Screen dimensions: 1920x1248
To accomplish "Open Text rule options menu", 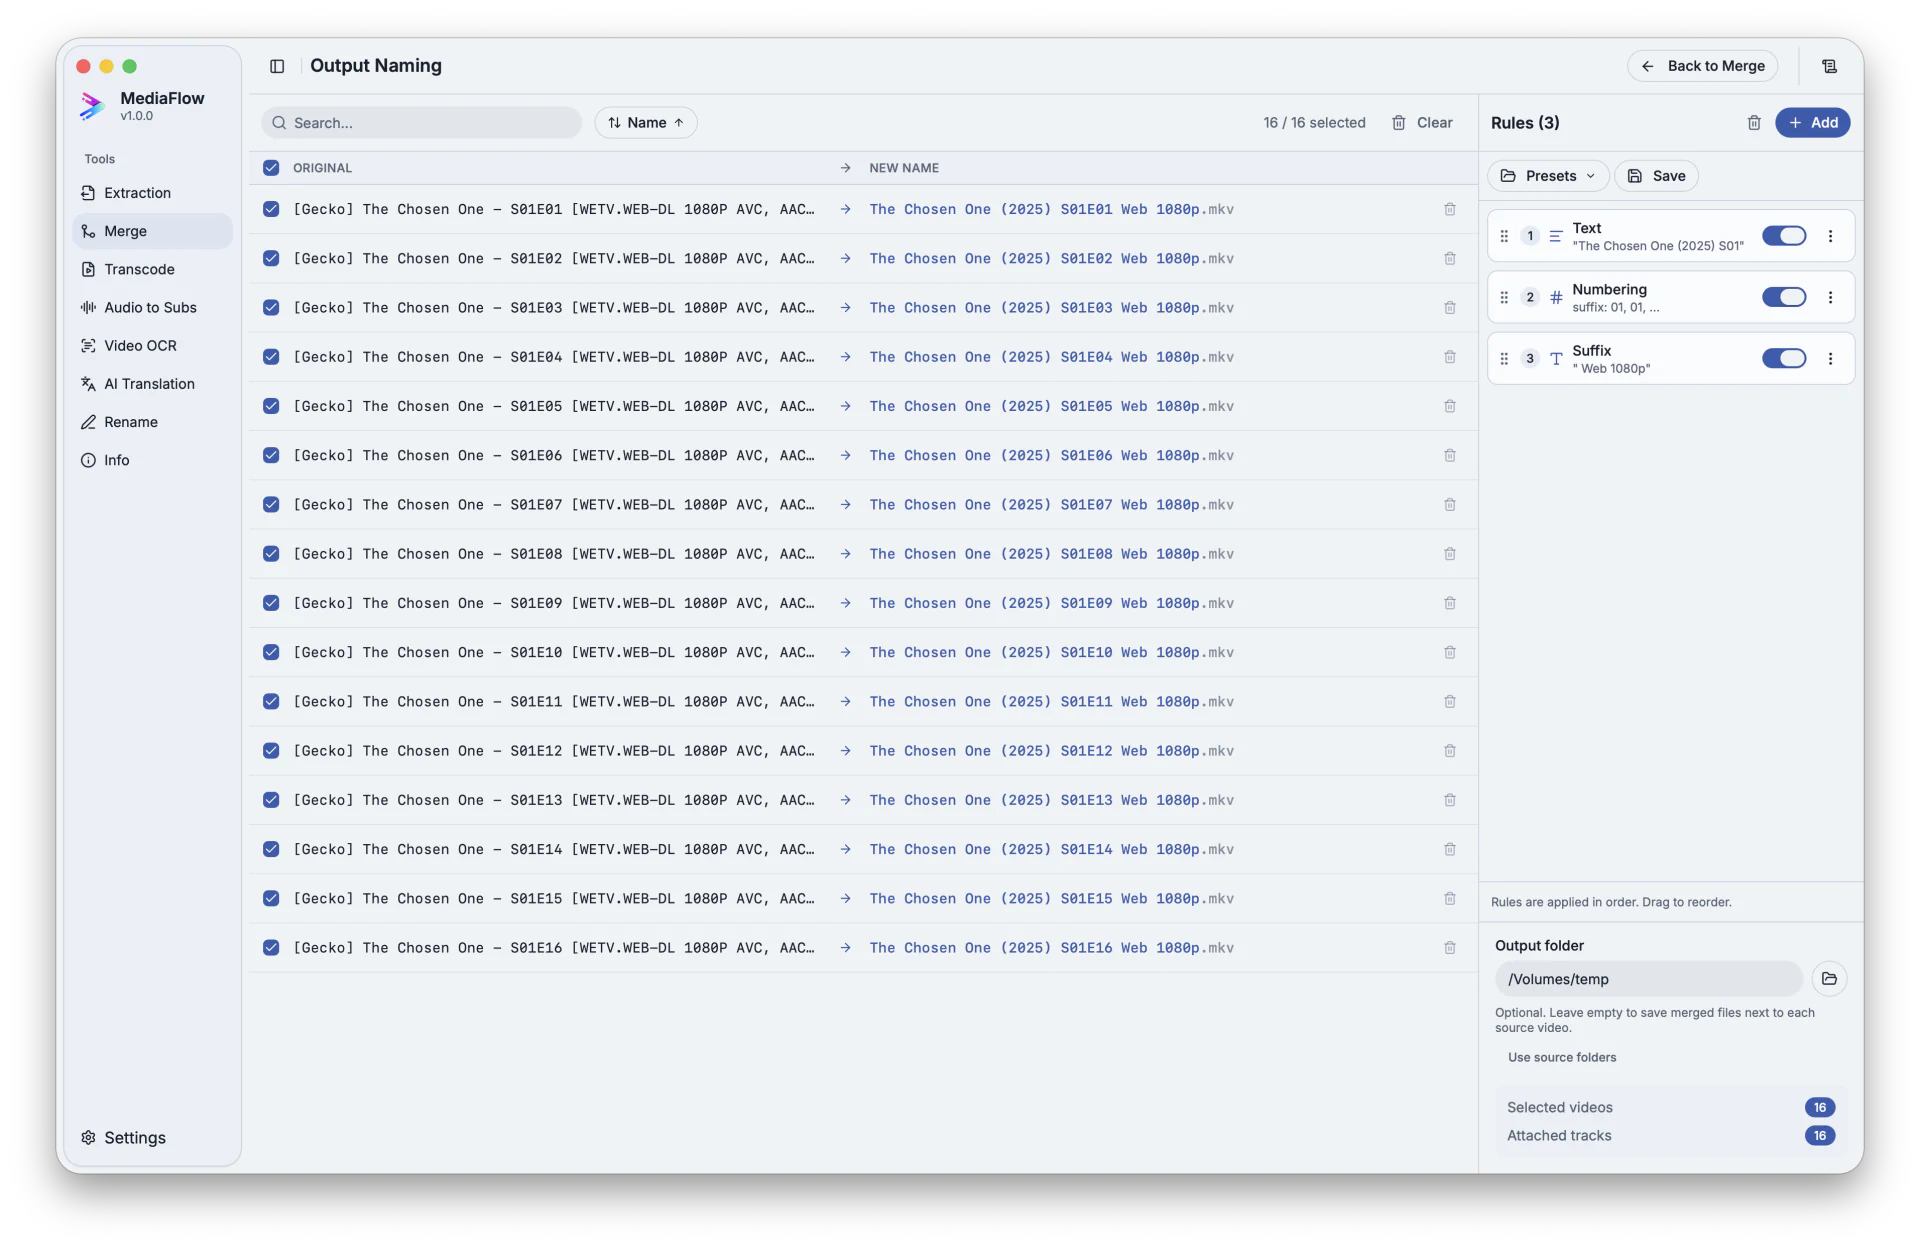I will coord(1830,236).
